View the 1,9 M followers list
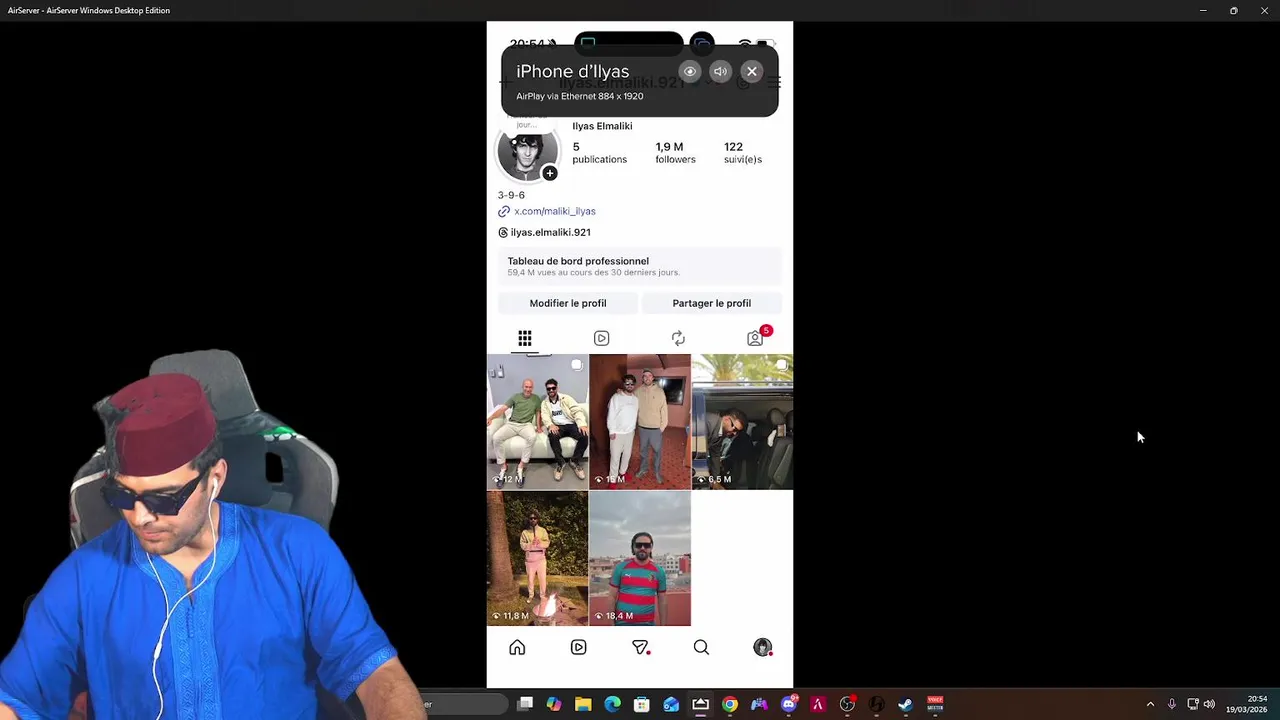This screenshot has width=1280, height=720. 675,153
